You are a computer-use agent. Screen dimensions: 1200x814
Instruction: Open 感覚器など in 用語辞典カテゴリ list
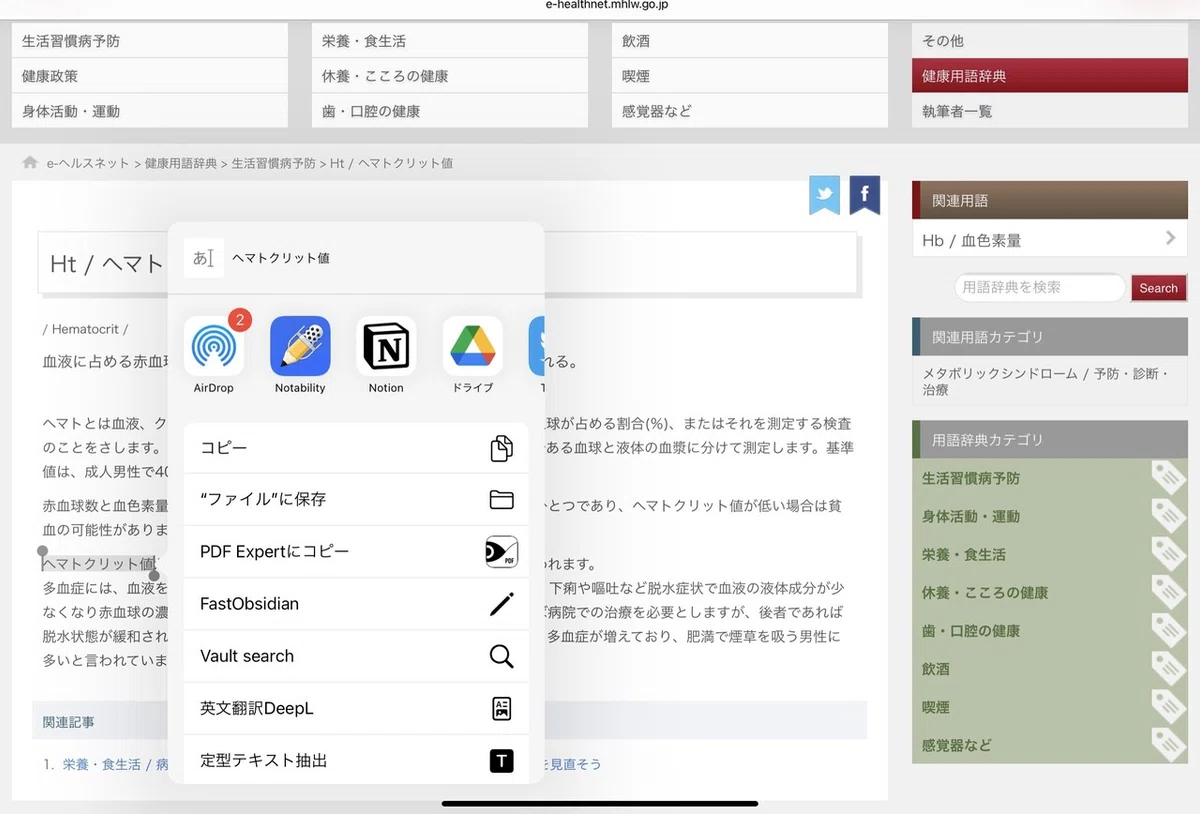[x=957, y=745]
